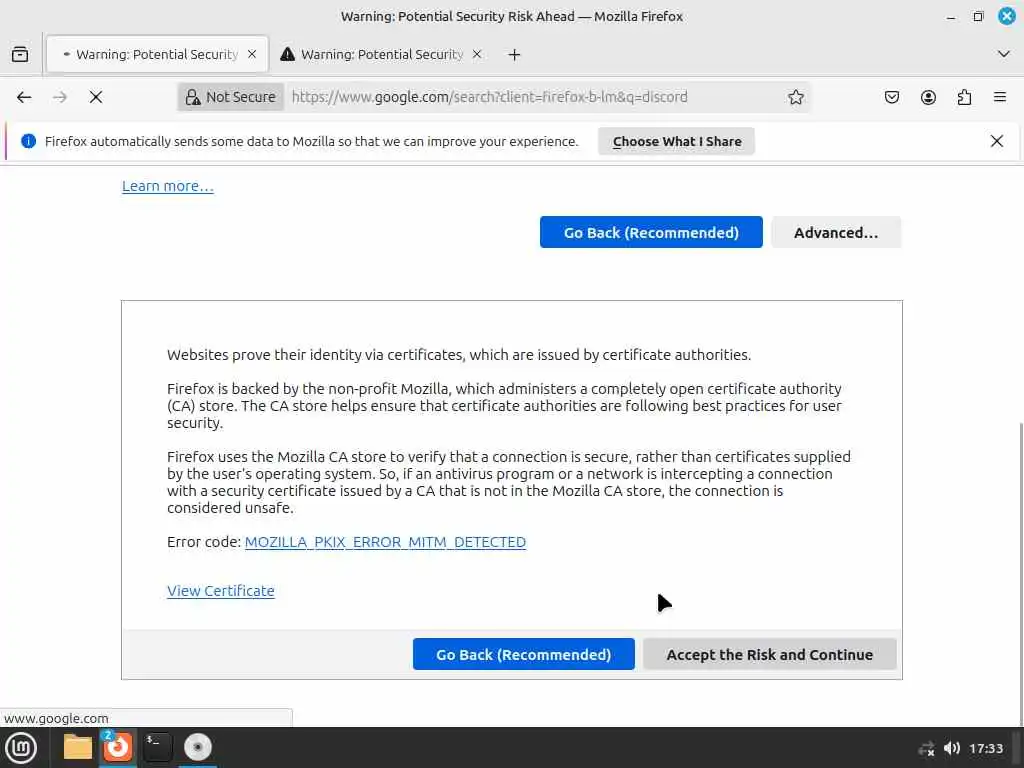The image size is (1024, 768).
Task: Click the upper Go Back (Recommended) button
Action: click(651, 232)
